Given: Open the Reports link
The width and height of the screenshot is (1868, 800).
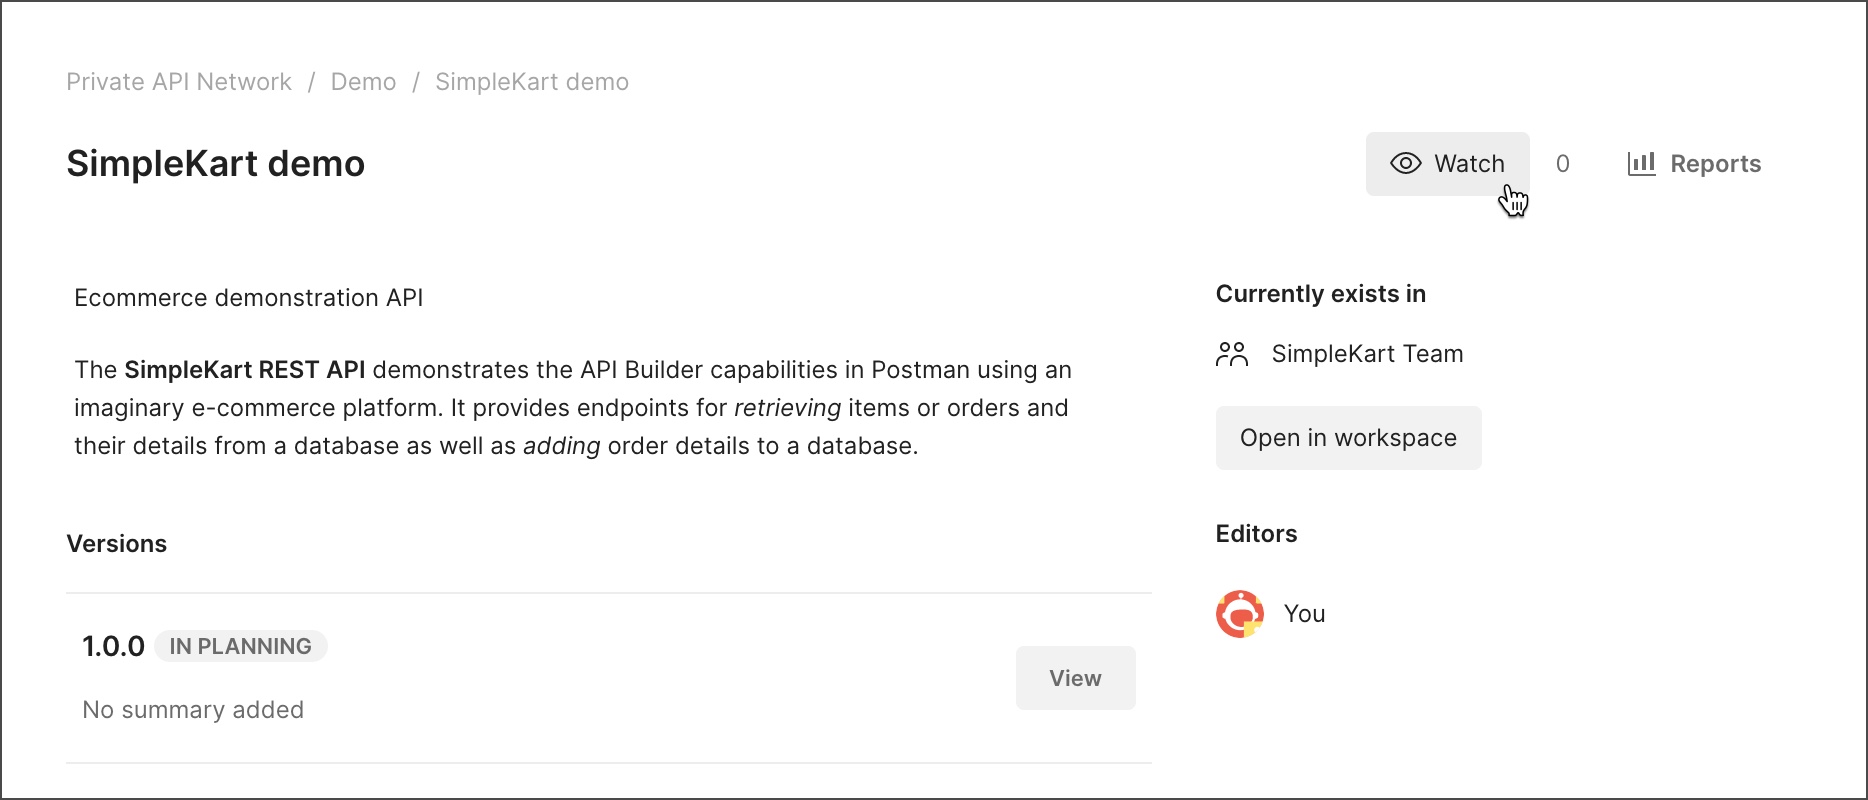Looking at the screenshot, I should click(x=1694, y=164).
